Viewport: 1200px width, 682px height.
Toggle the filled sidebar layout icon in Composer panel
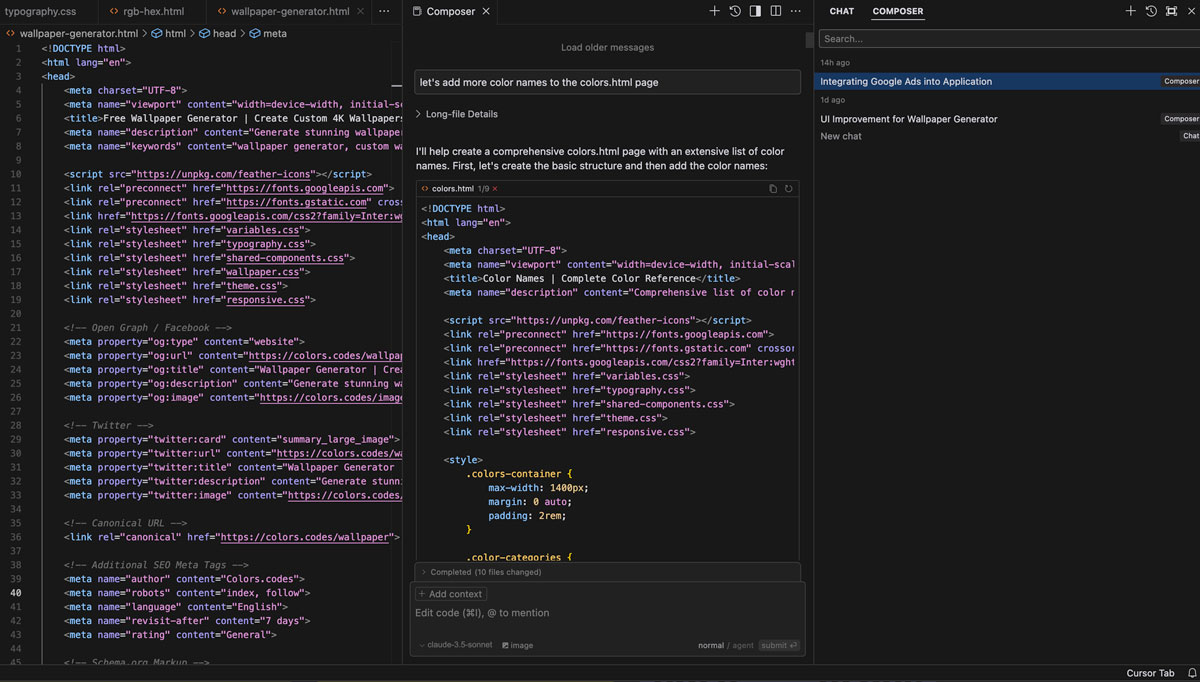coord(755,11)
